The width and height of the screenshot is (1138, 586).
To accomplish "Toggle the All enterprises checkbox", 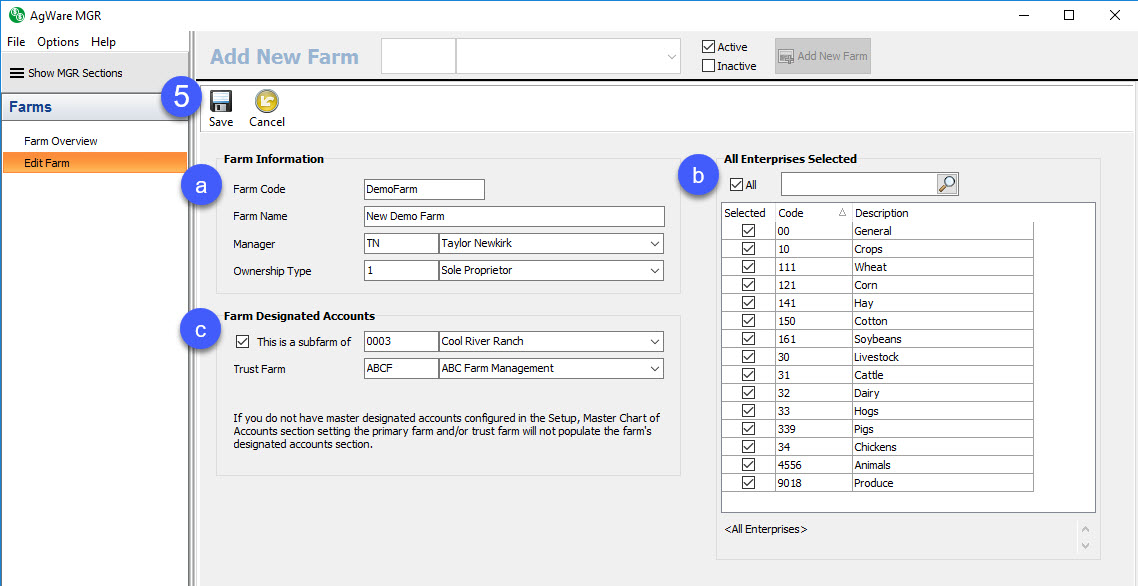I will click(x=737, y=185).
